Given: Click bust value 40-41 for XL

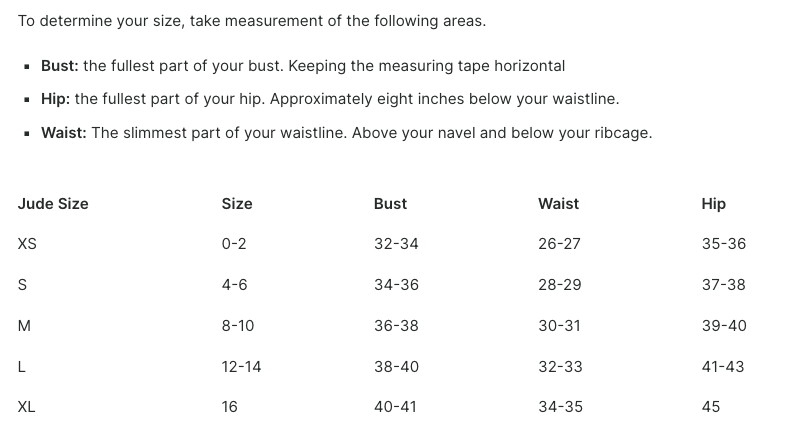Looking at the screenshot, I should tap(395, 407).
